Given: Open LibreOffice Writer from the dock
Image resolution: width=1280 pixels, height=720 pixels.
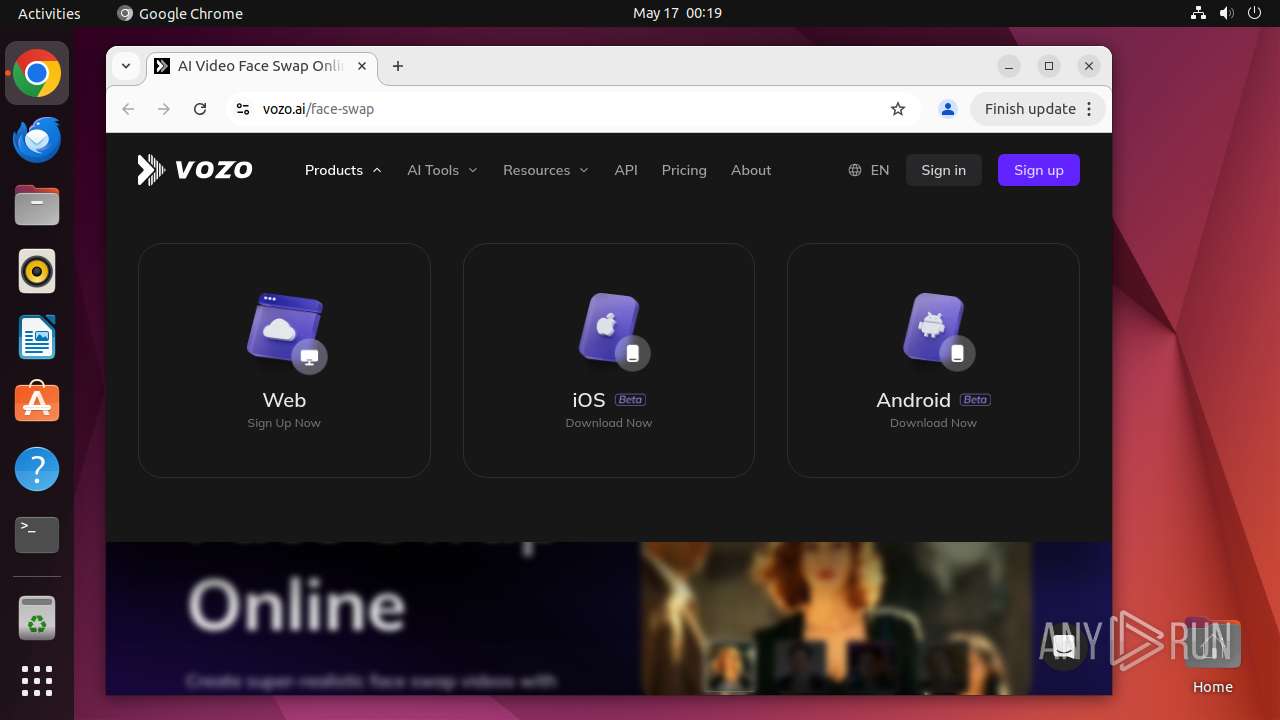Looking at the screenshot, I should click(x=37, y=337).
